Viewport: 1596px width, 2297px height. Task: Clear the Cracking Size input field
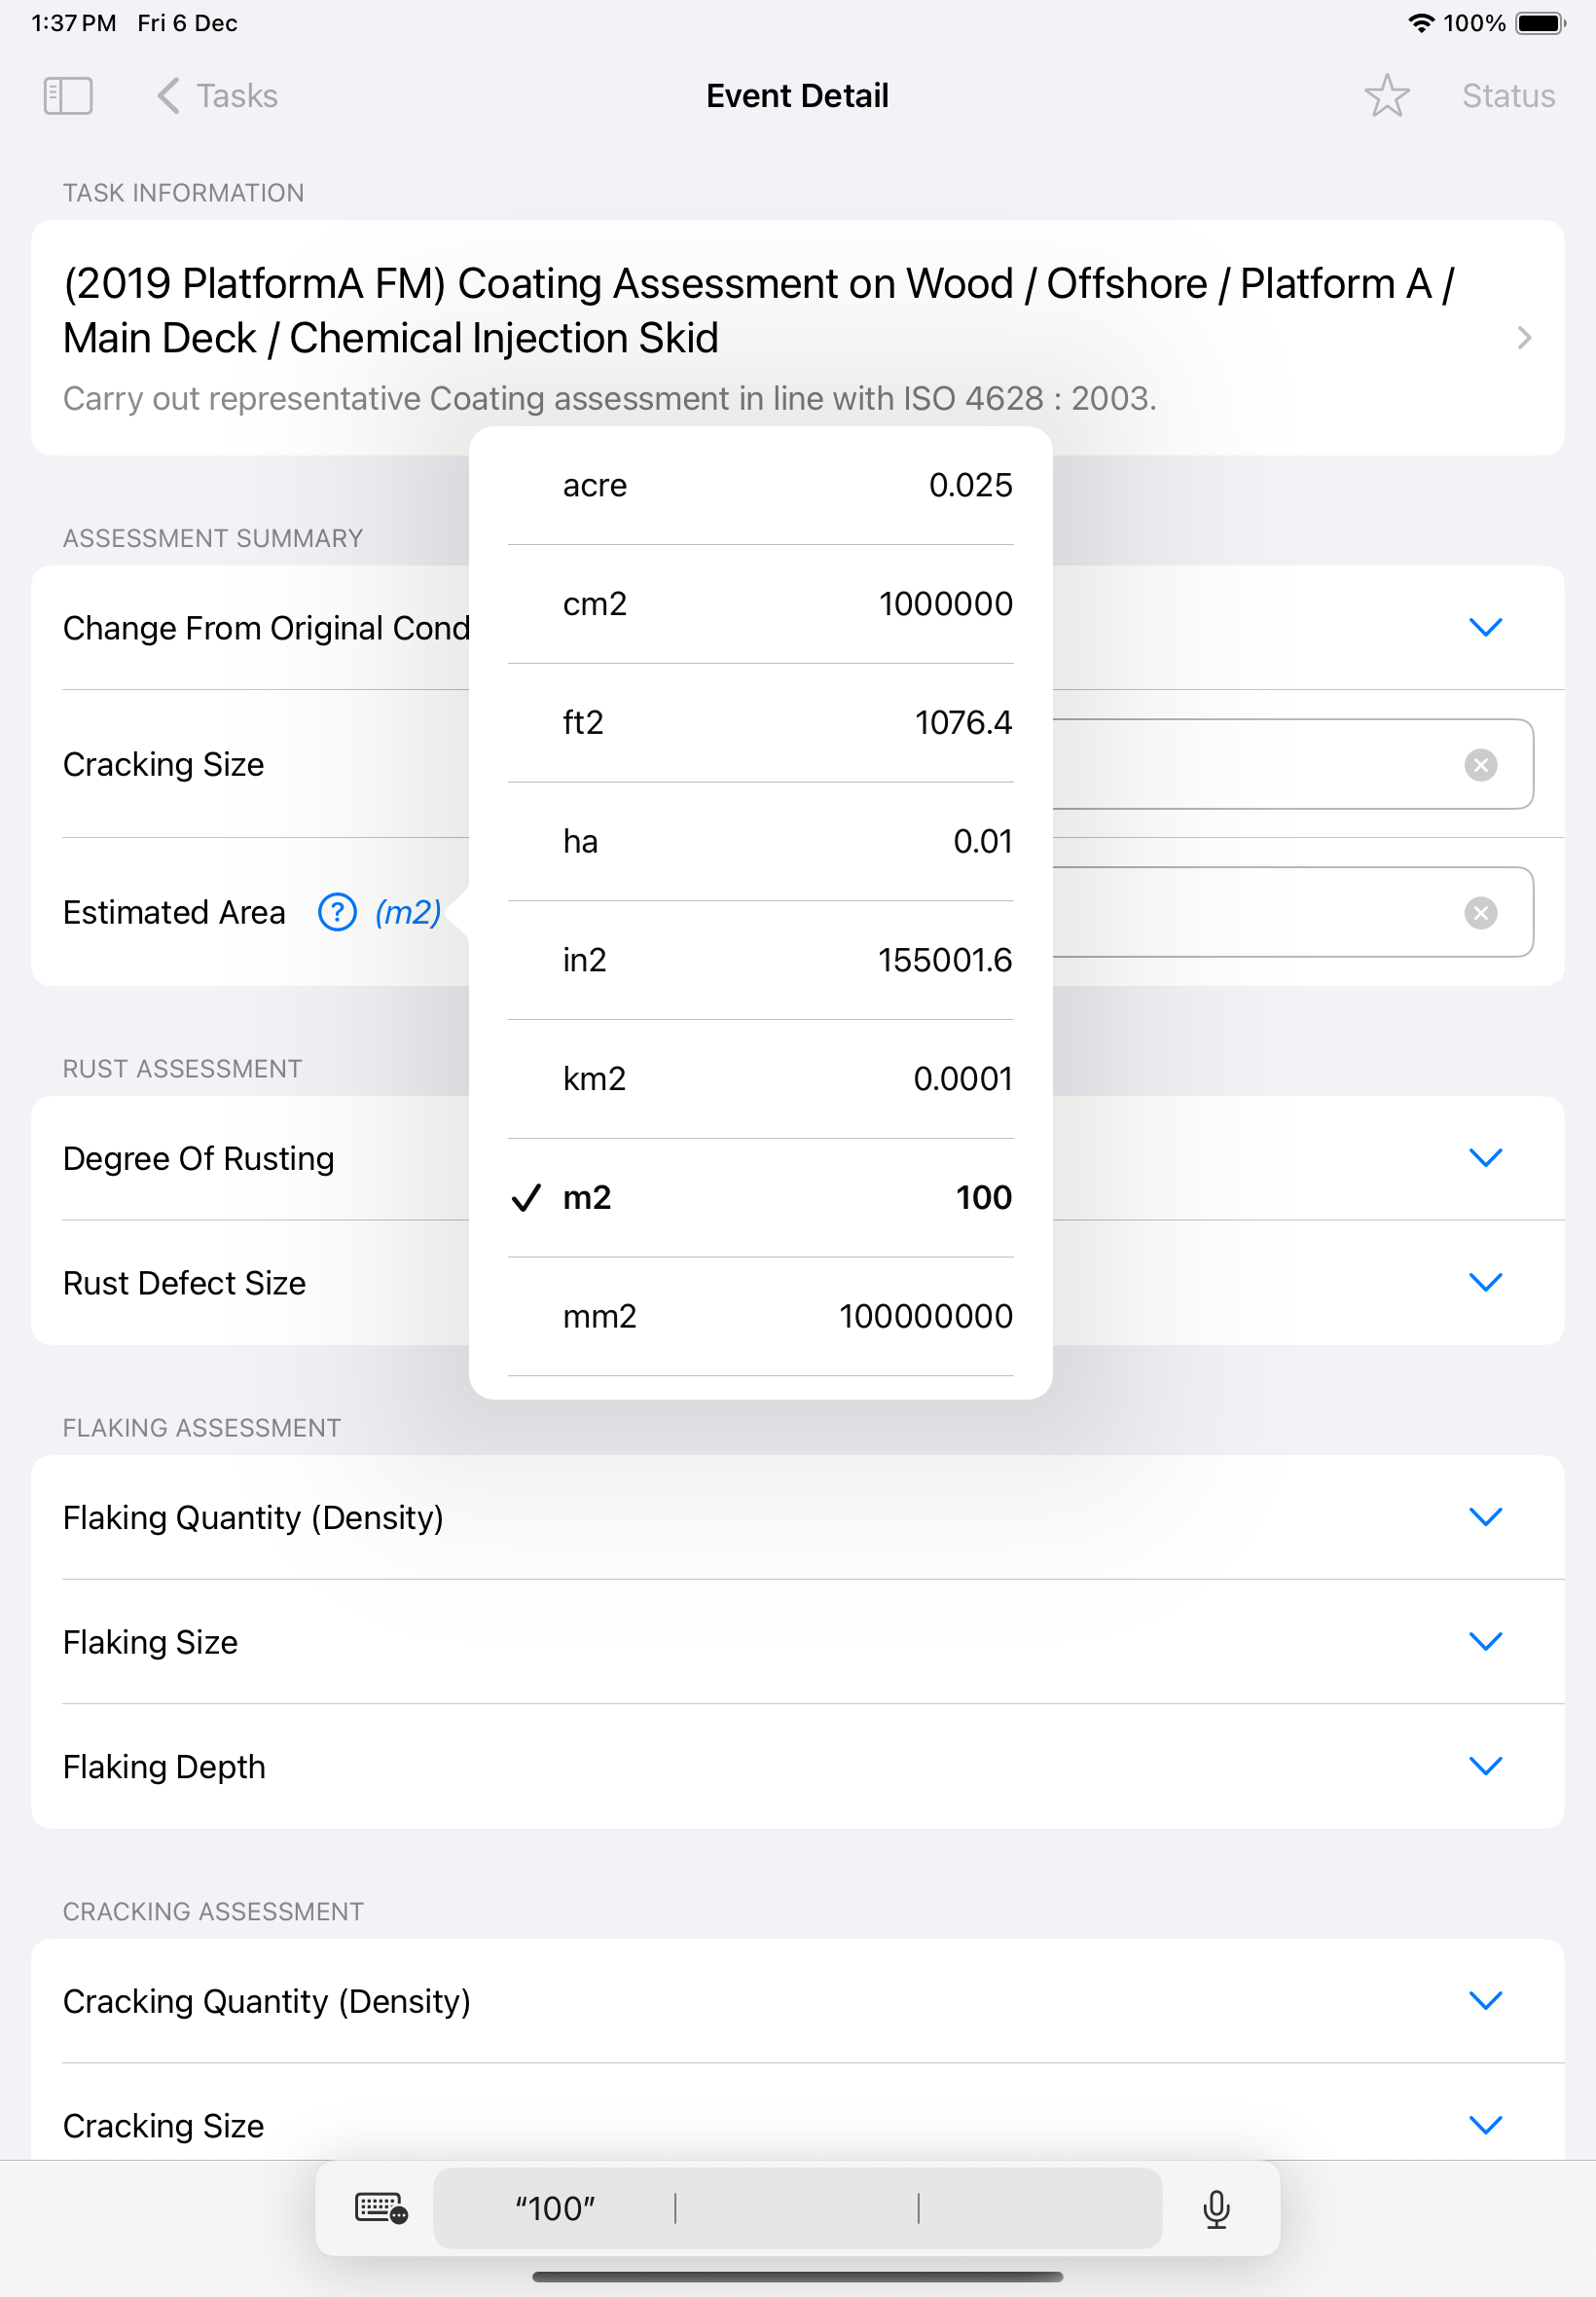click(1480, 765)
